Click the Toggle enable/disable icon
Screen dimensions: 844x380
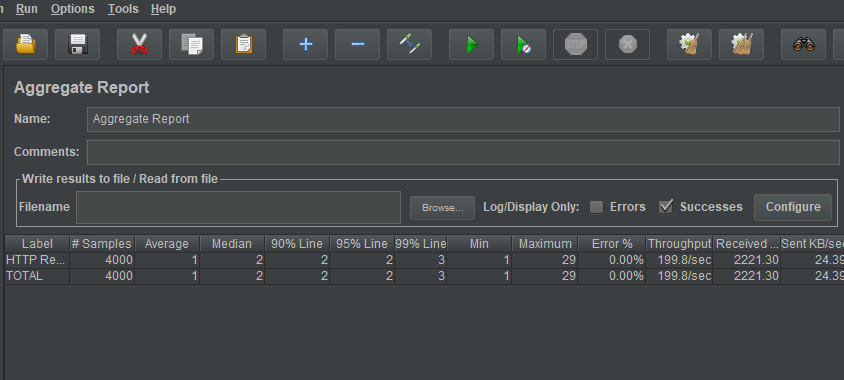(409, 44)
